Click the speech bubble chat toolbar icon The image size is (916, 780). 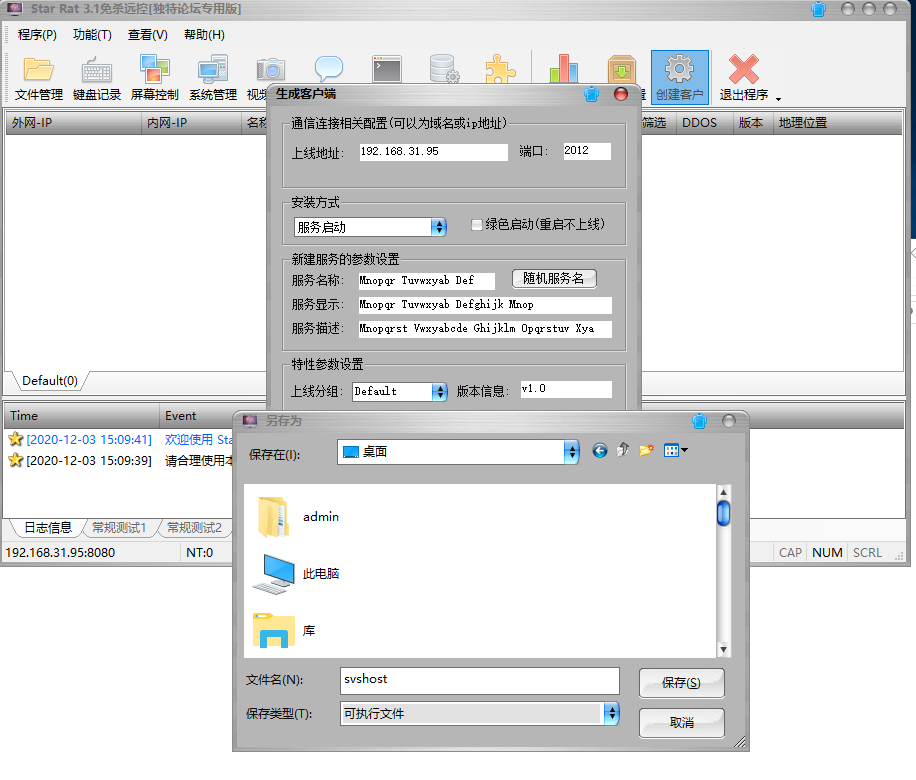coord(329,69)
